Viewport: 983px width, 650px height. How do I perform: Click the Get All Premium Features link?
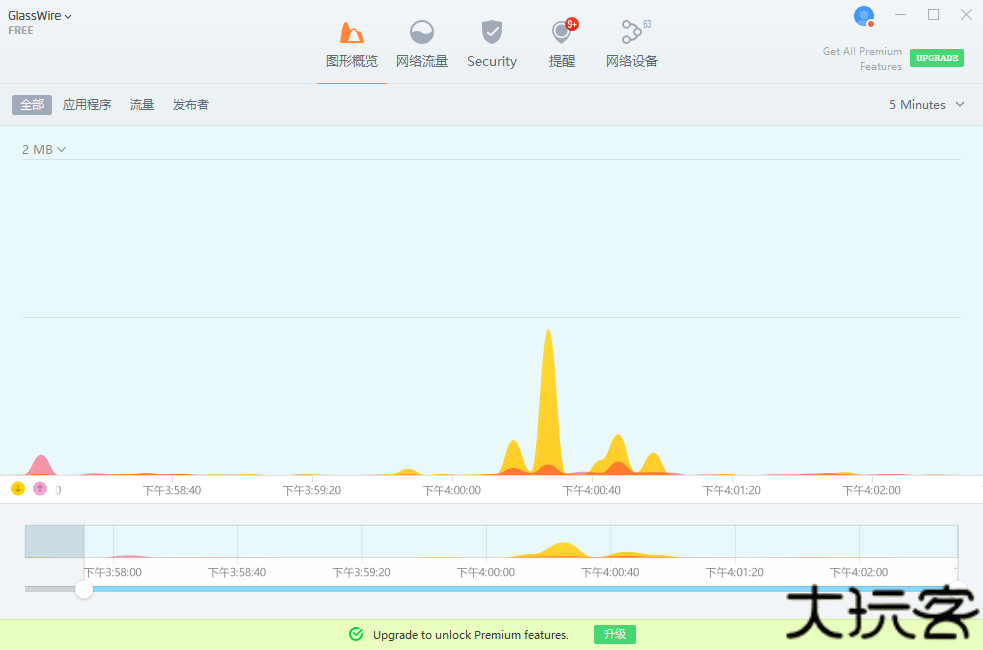tap(863, 59)
